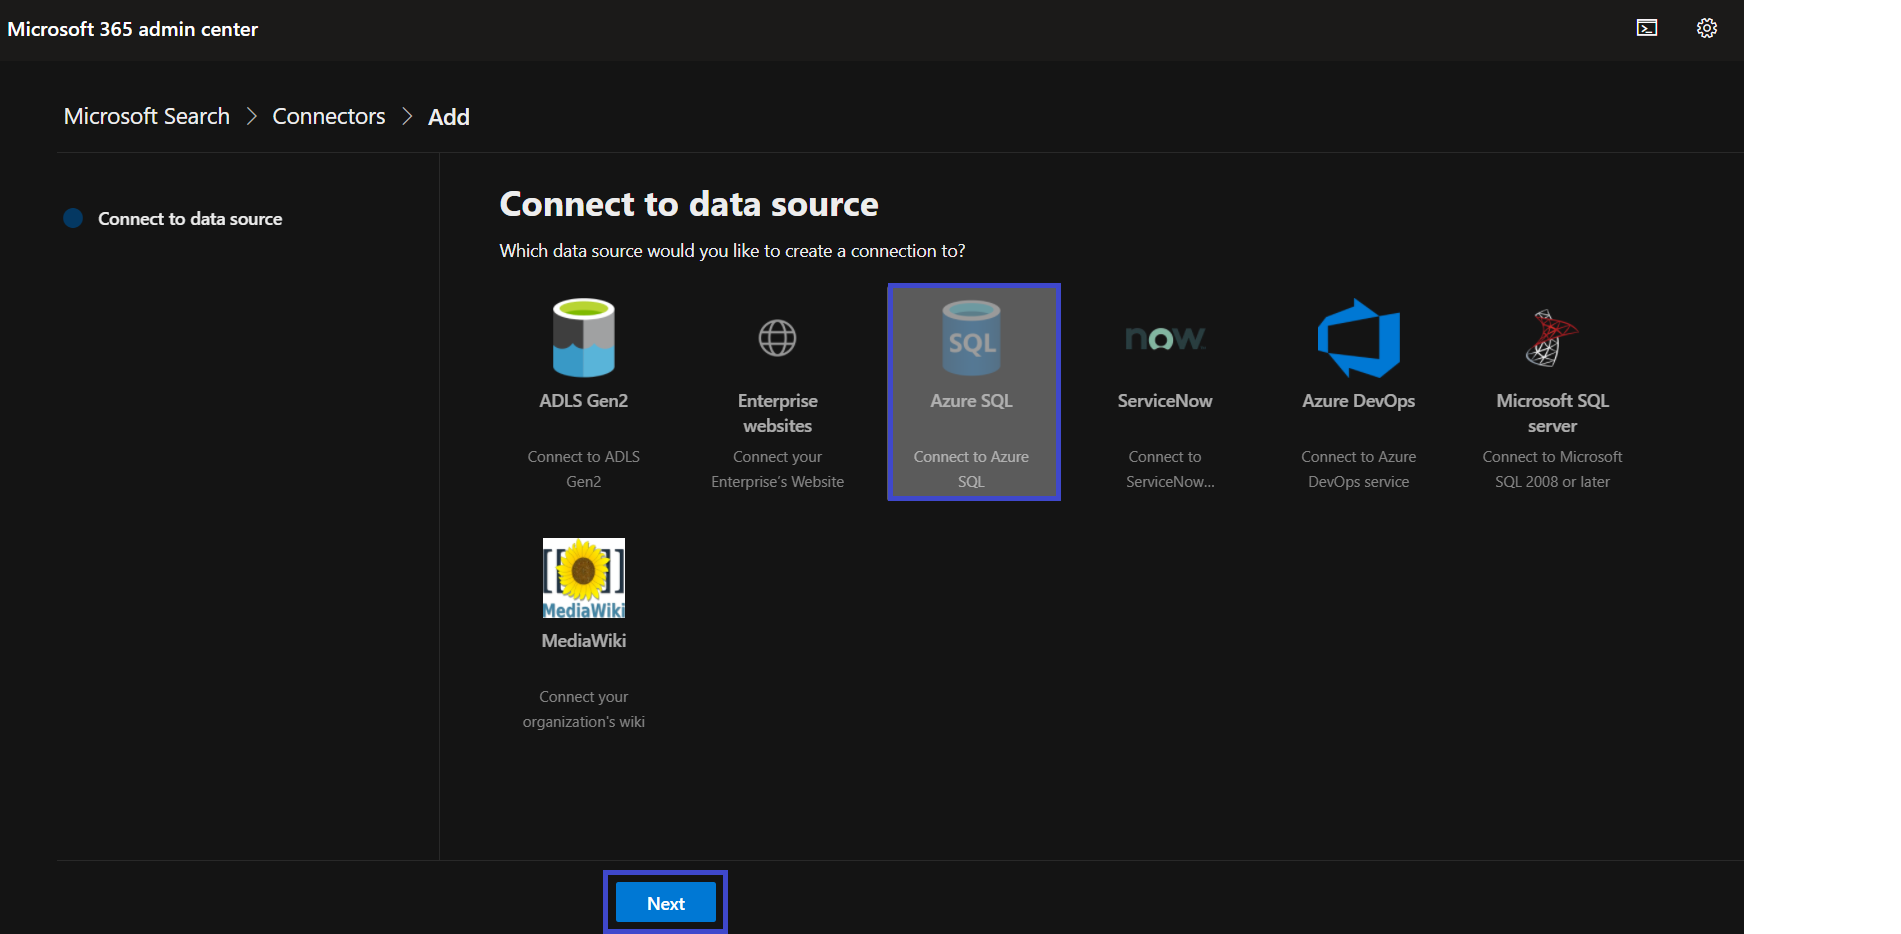The width and height of the screenshot is (1901, 934).
Task: Open the admin shell icon in the header
Action: [x=1647, y=28]
